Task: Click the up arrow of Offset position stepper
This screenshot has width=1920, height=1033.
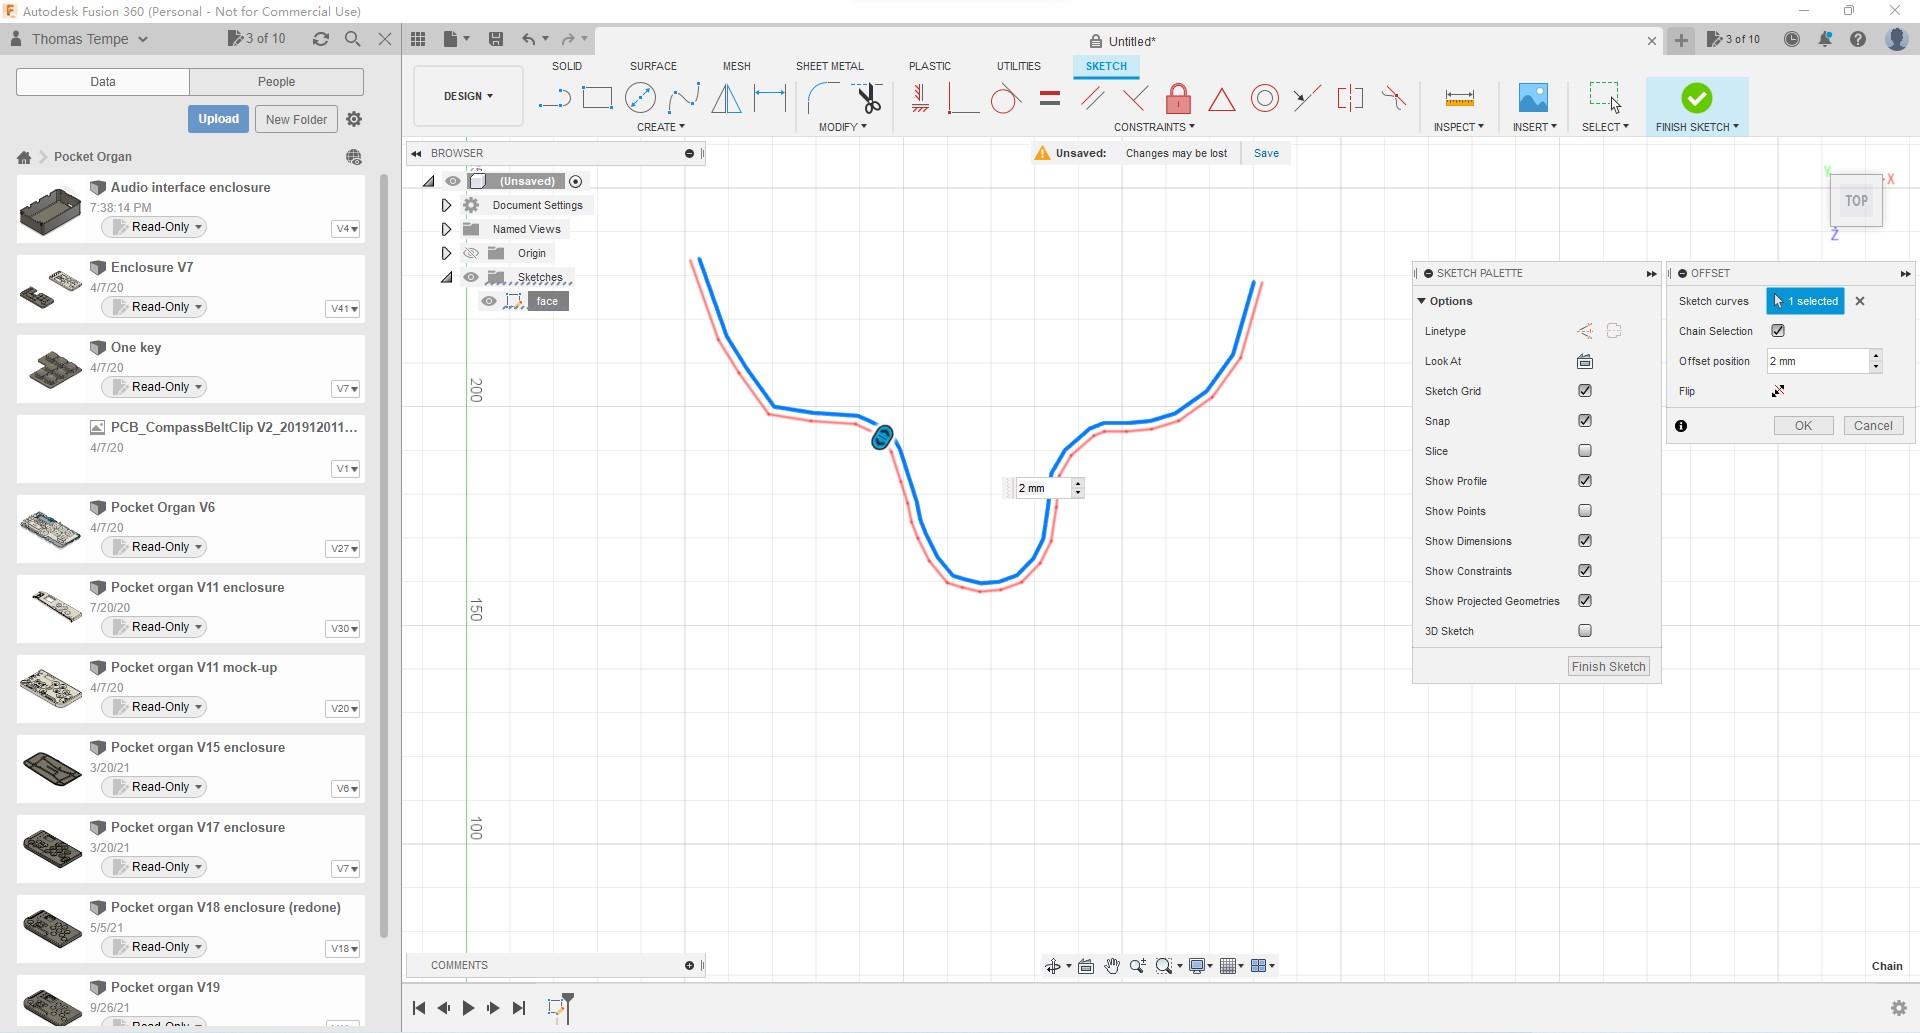Action: pos(1877,356)
